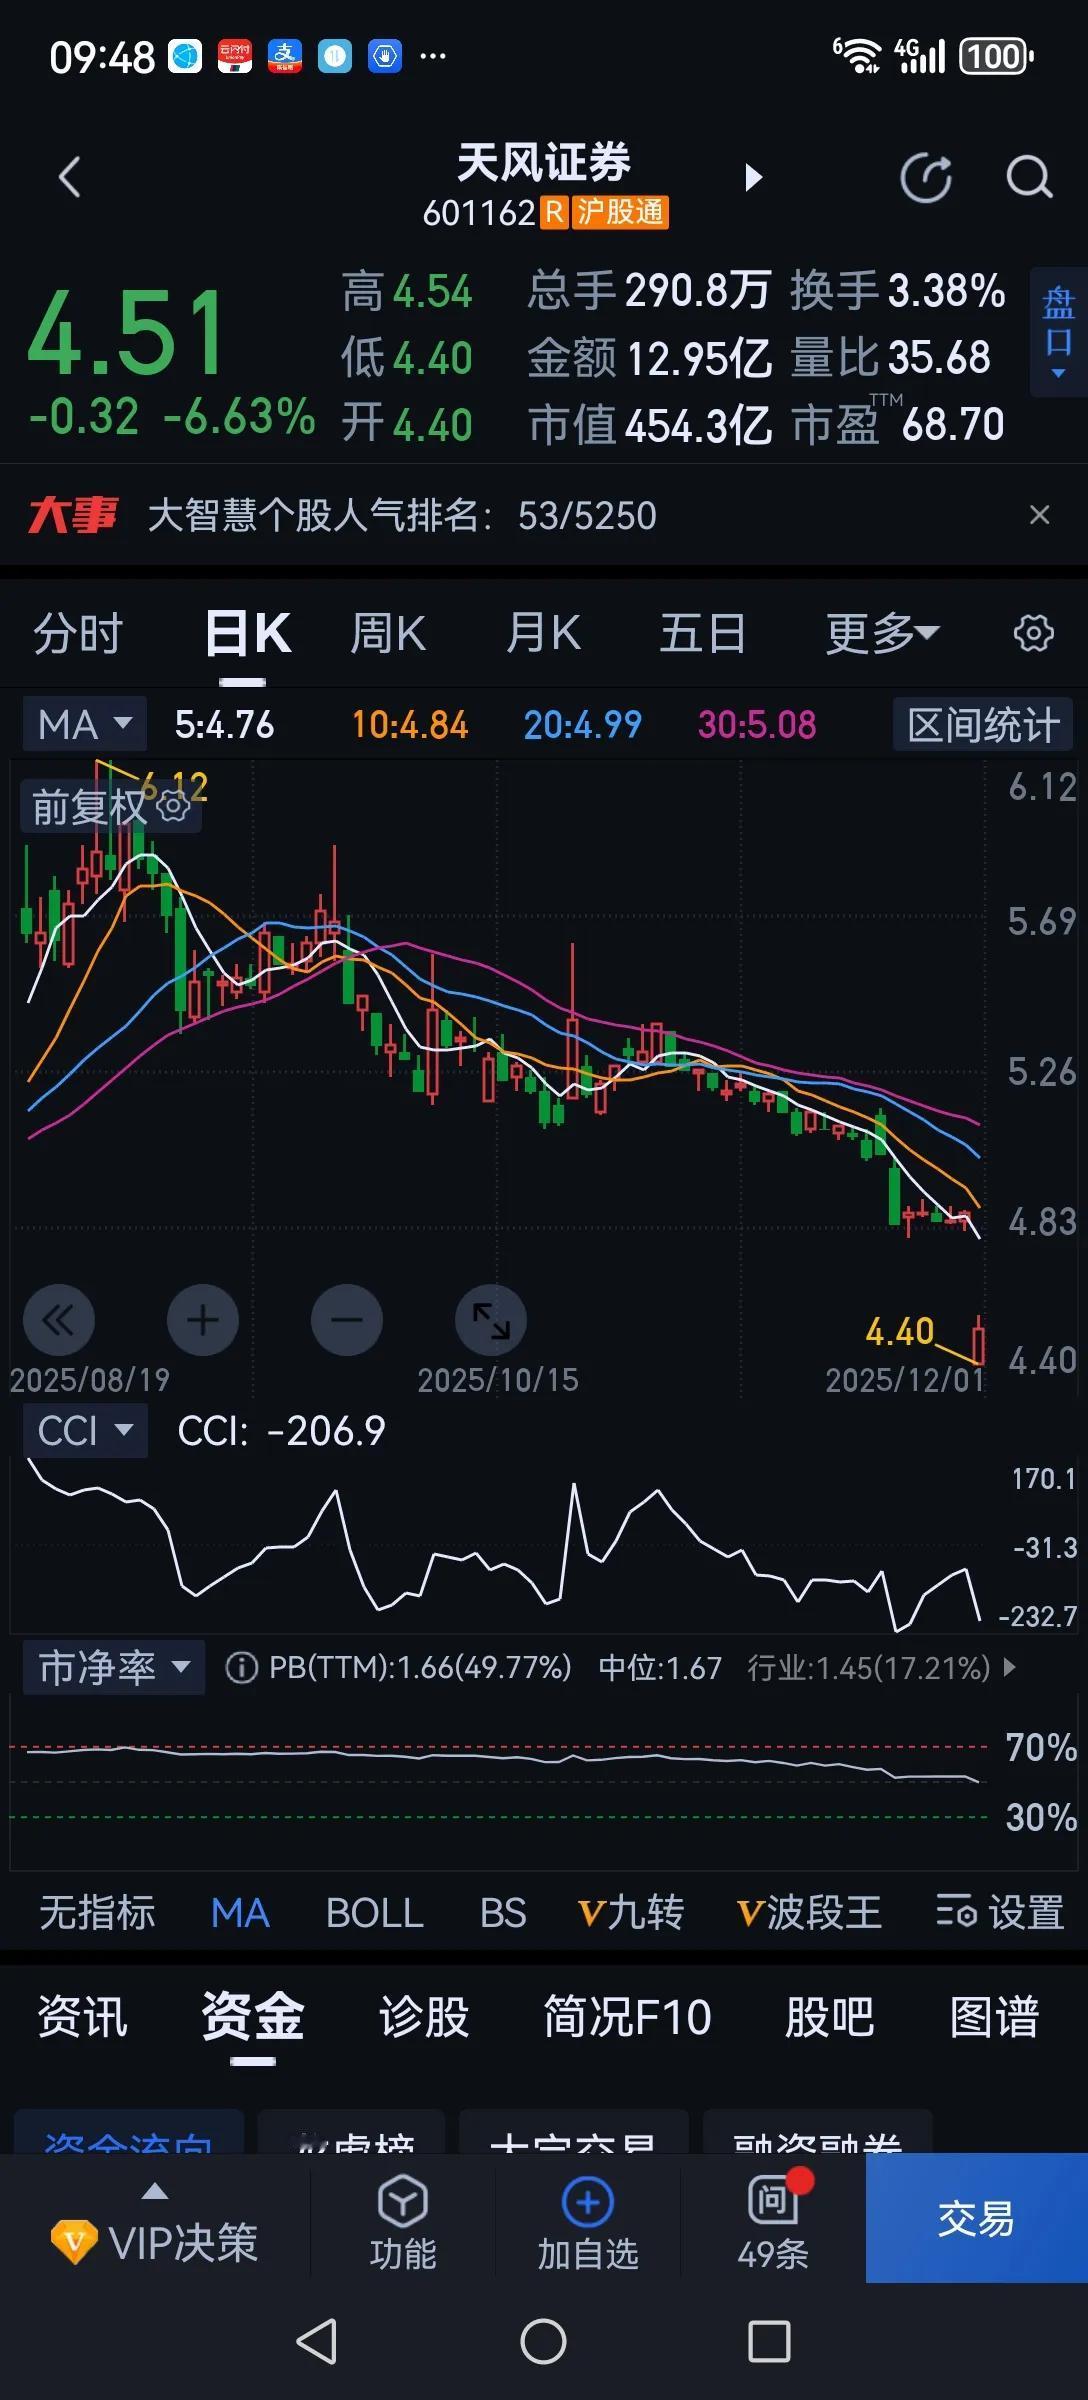Image resolution: width=1088 pixels, height=2400 pixels.
Task: Open the 简况F10 tab
Action: pyautogui.click(x=627, y=2016)
